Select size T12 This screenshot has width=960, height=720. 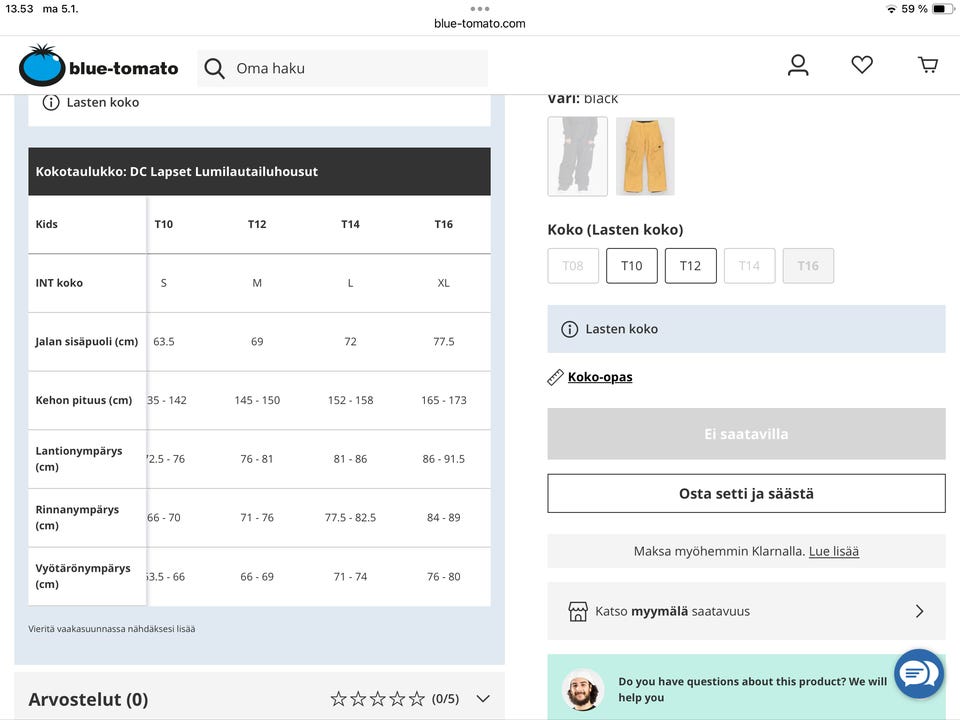(x=691, y=266)
